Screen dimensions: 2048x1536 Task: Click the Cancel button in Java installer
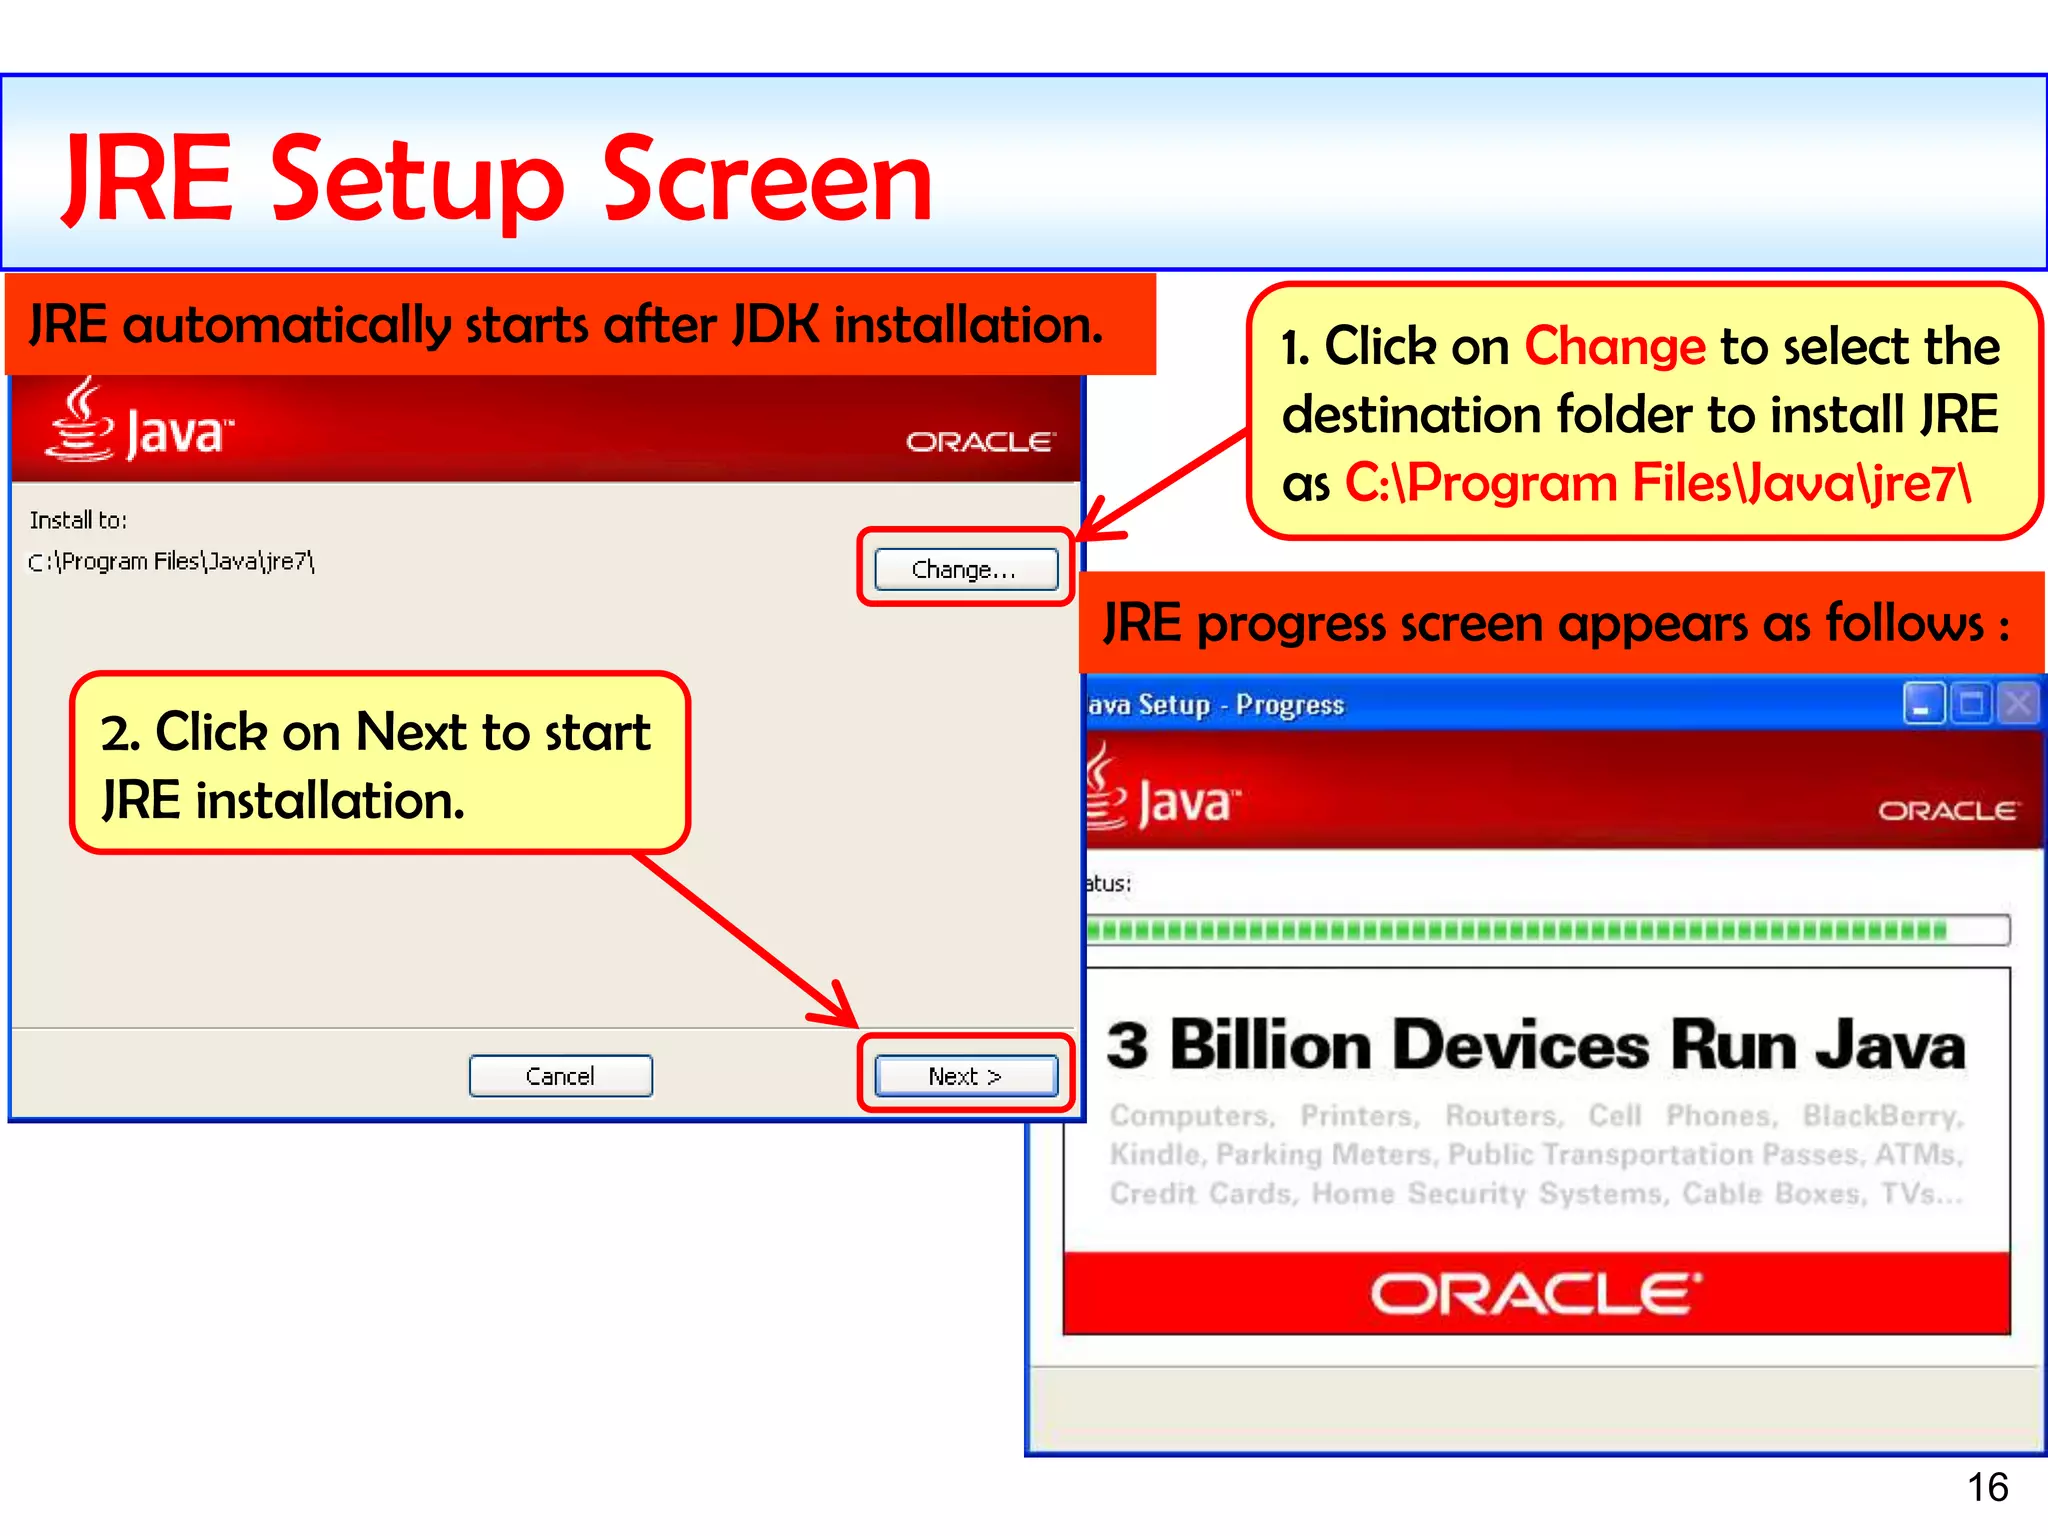coord(560,1076)
